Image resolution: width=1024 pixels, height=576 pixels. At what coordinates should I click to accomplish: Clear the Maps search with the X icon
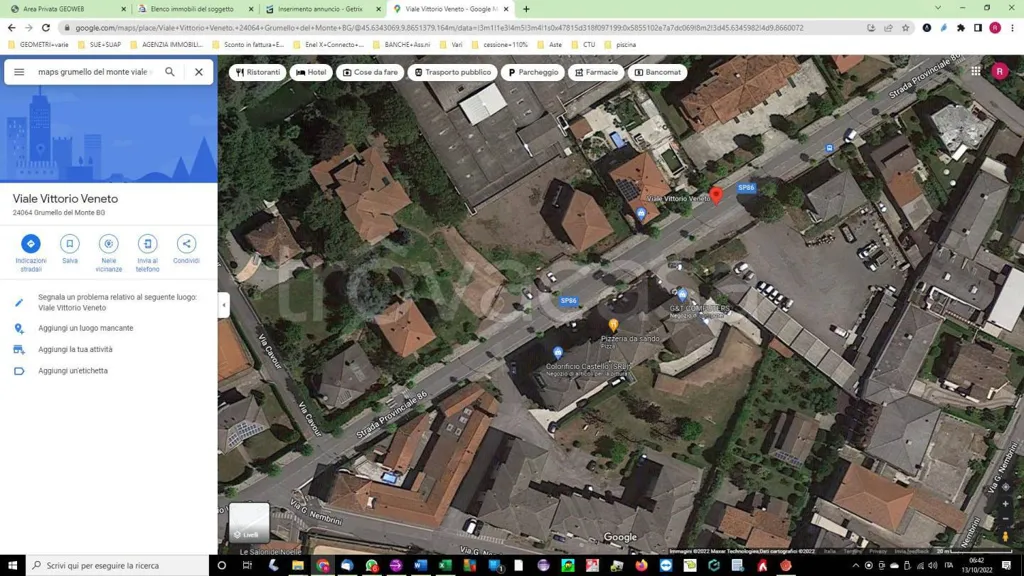pyautogui.click(x=199, y=72)
